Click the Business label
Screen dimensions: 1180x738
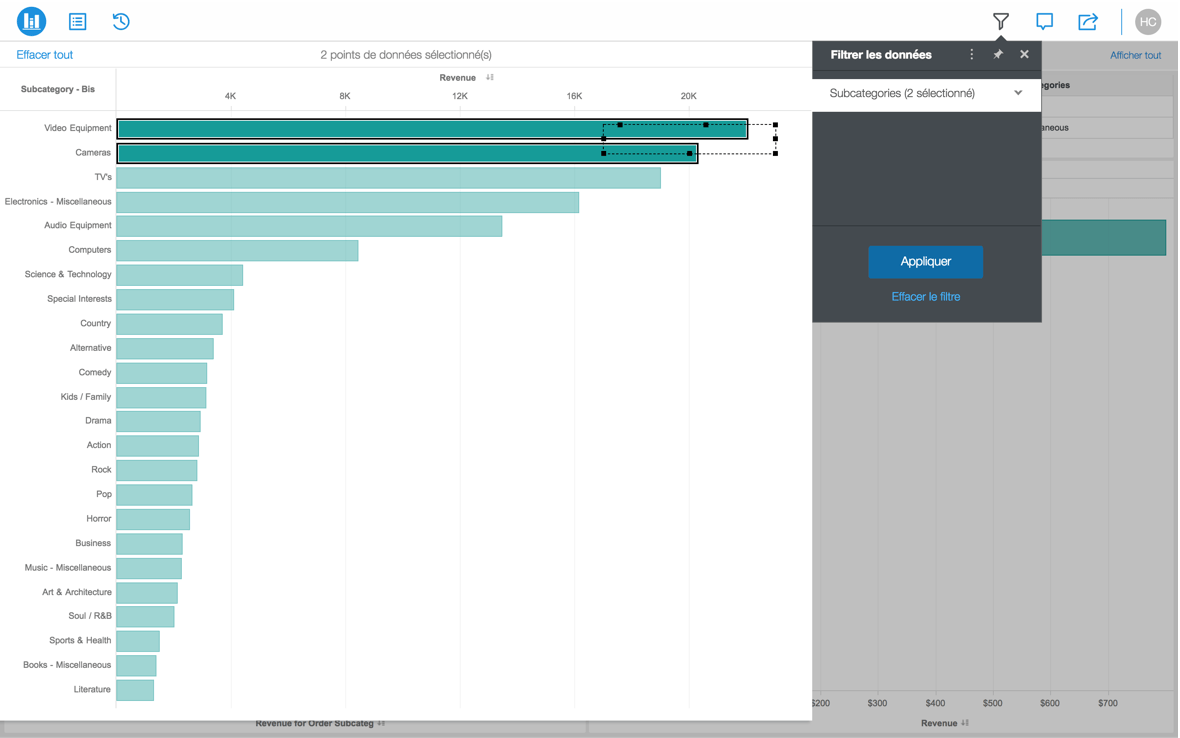[93, 543]
